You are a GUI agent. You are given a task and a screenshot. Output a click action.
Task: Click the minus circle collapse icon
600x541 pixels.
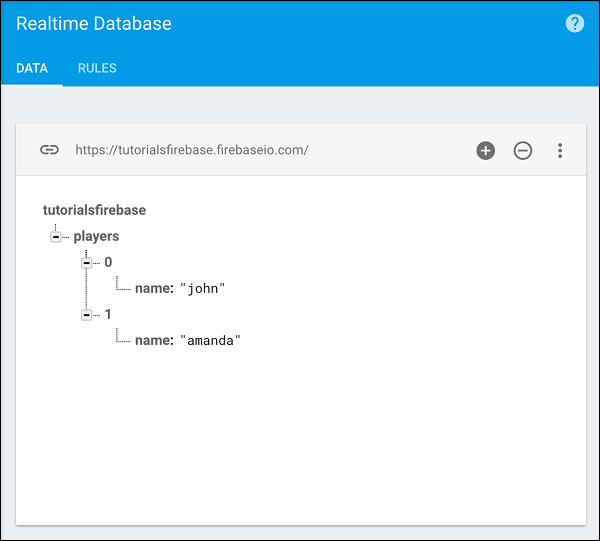point(523,151)
